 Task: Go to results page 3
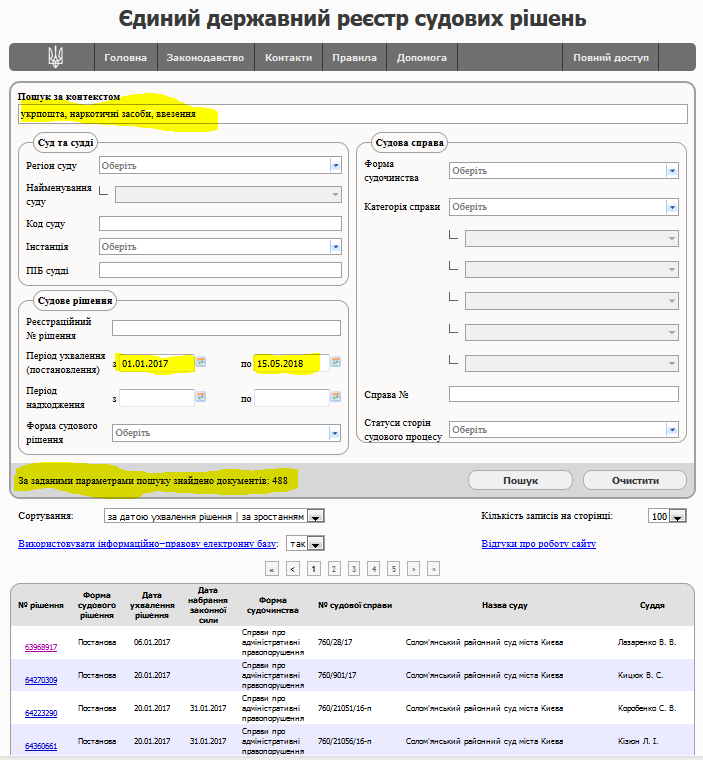click(x=353, y=568)
